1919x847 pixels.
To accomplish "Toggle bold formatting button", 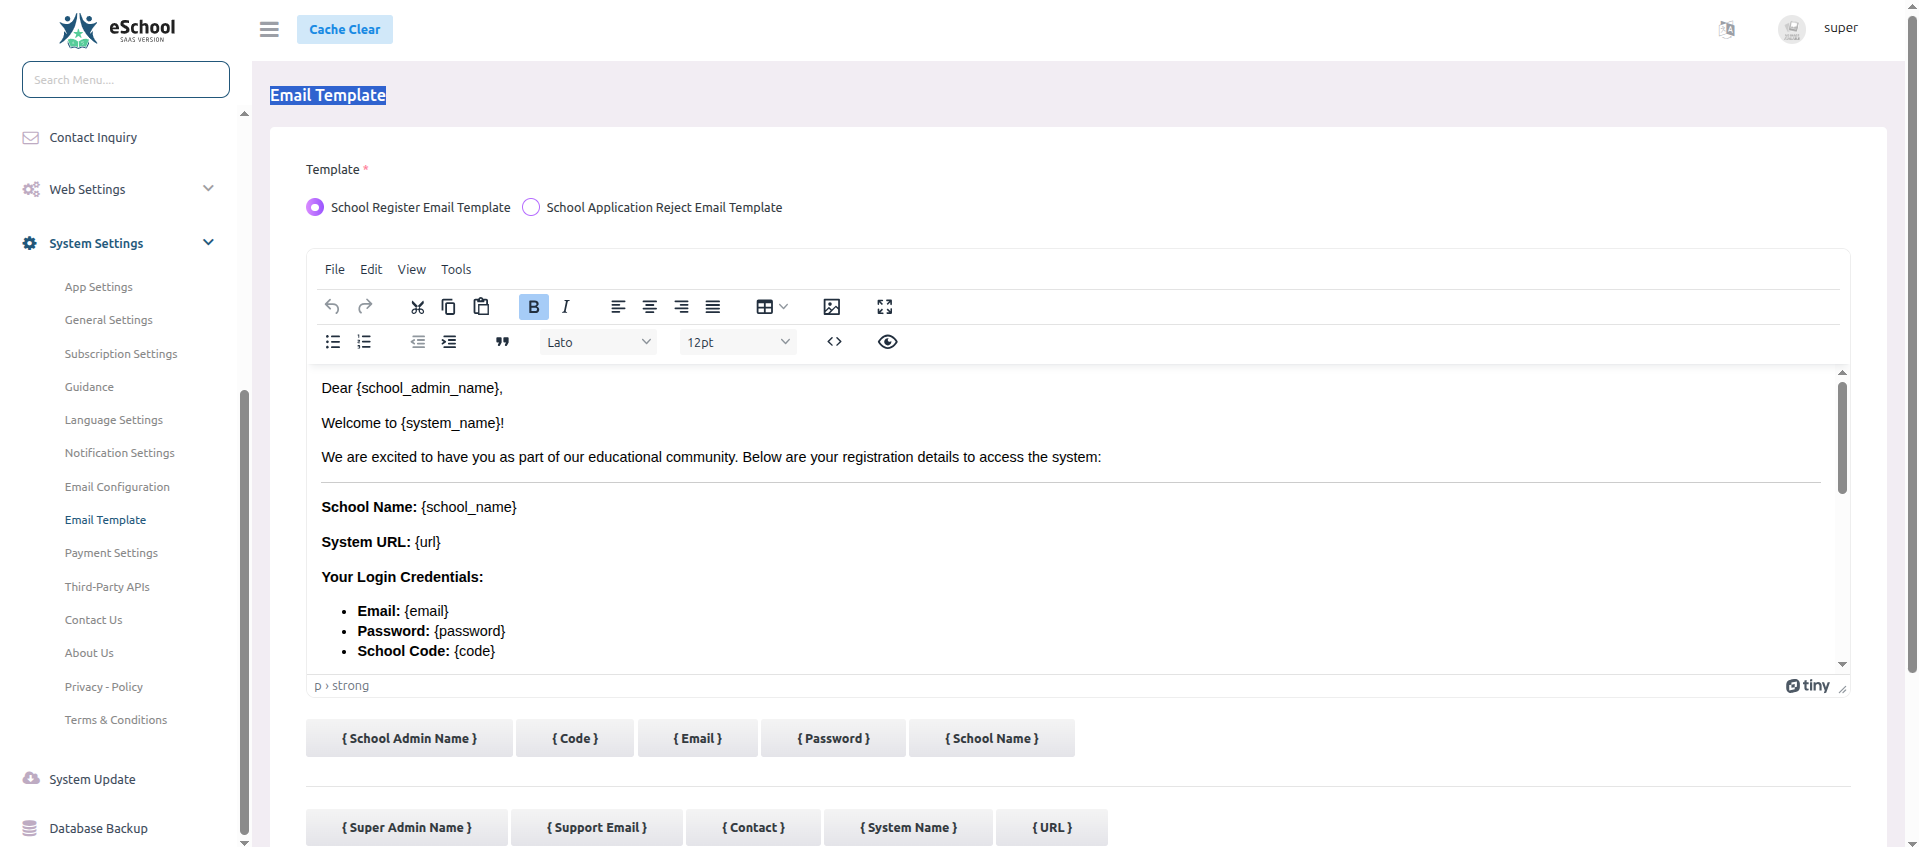I will 533,307.
